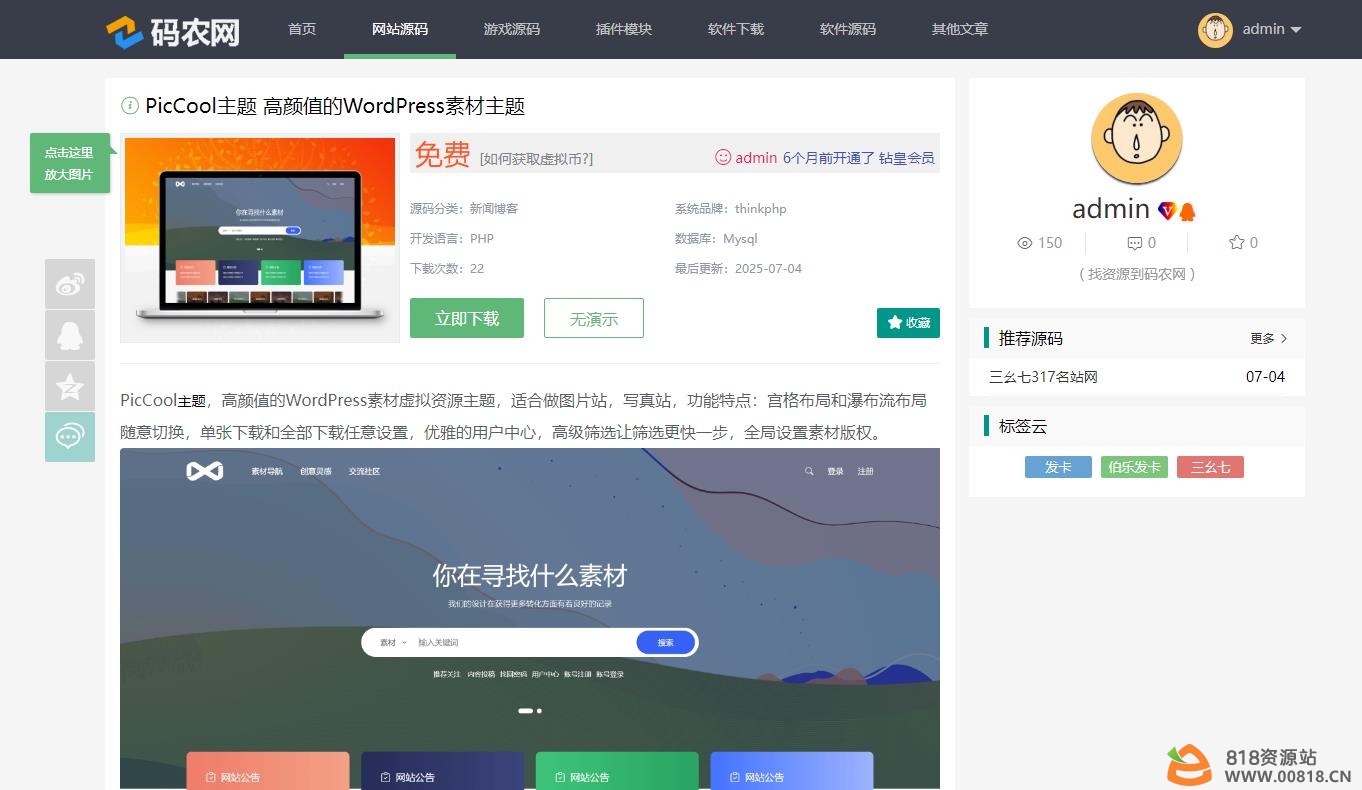Click the info icon beside the title
Screen dimensions: 1362x790
click(x=129, y=105)
